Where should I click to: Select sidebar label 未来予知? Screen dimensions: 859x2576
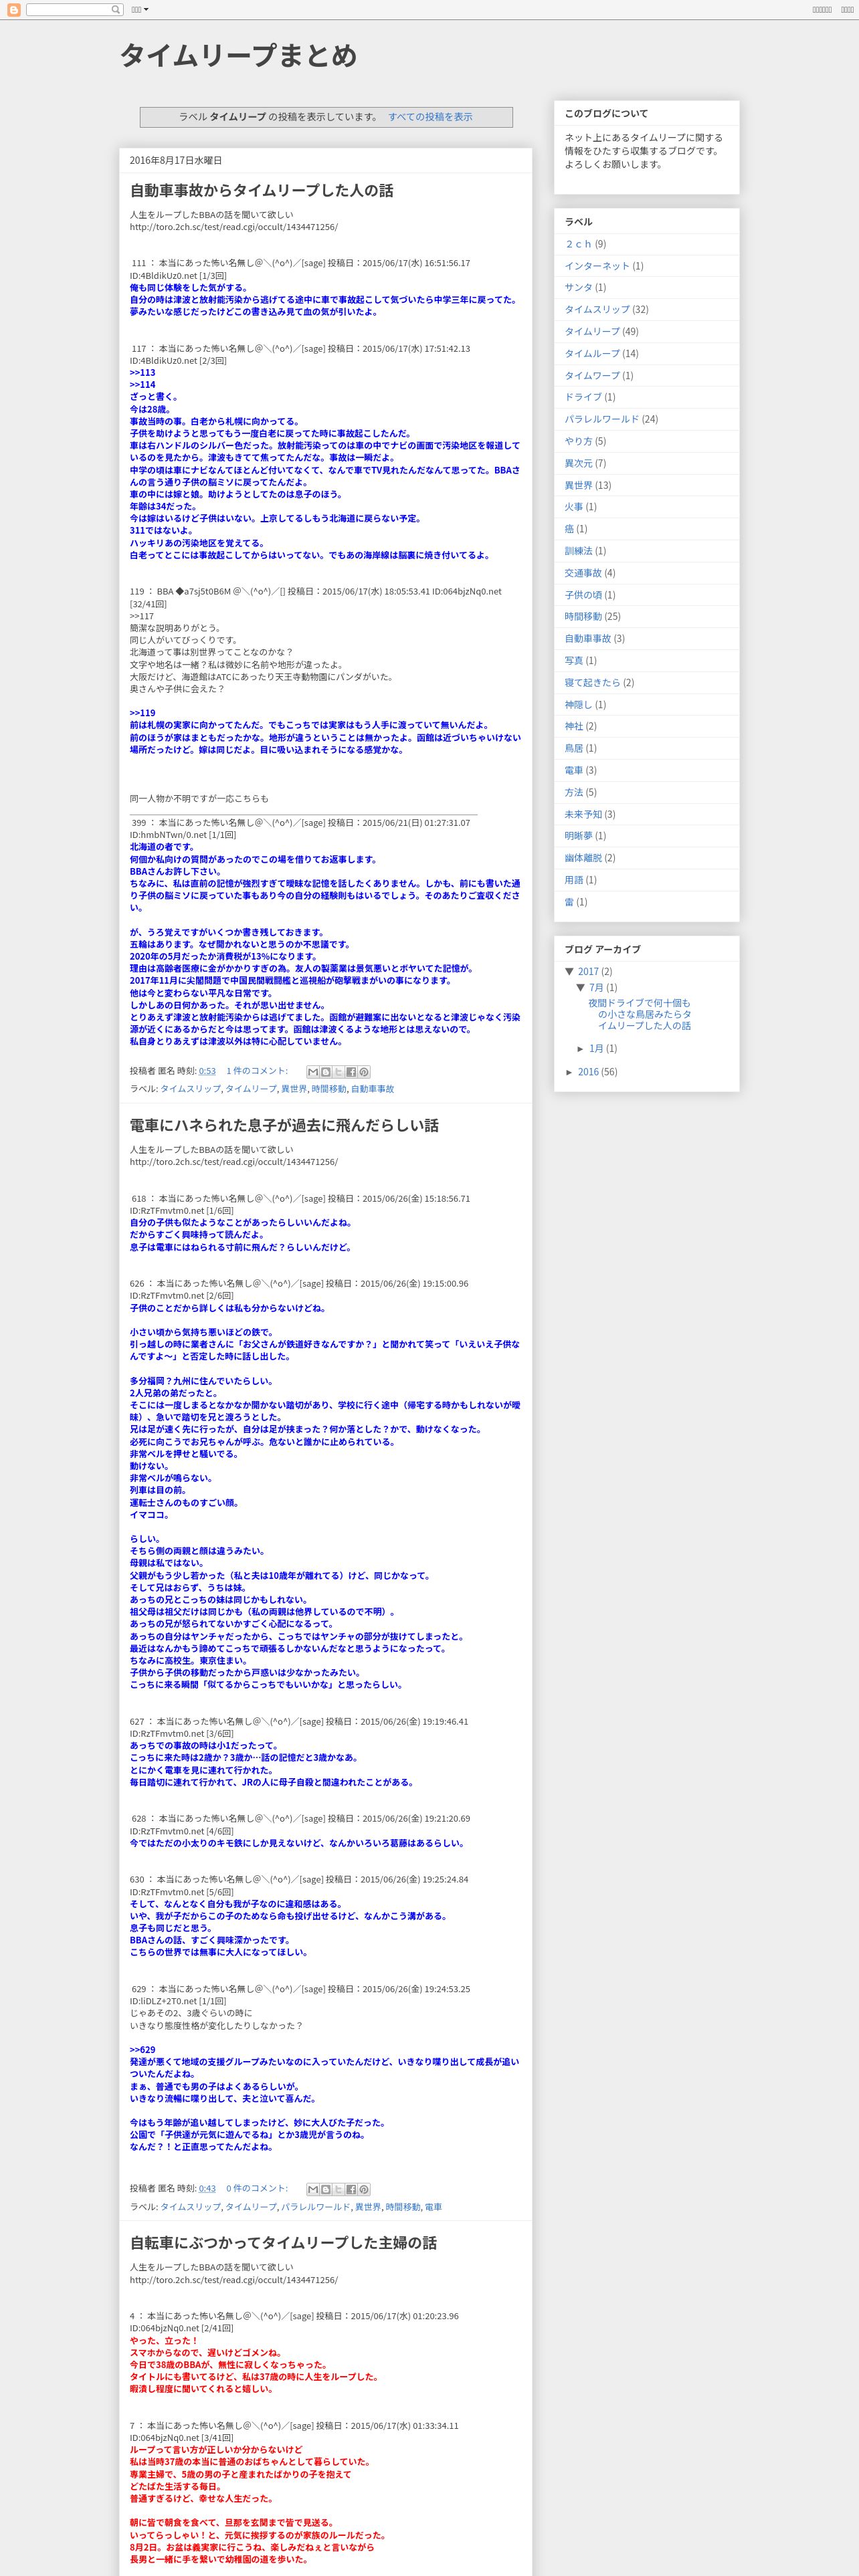click(583, 814)
